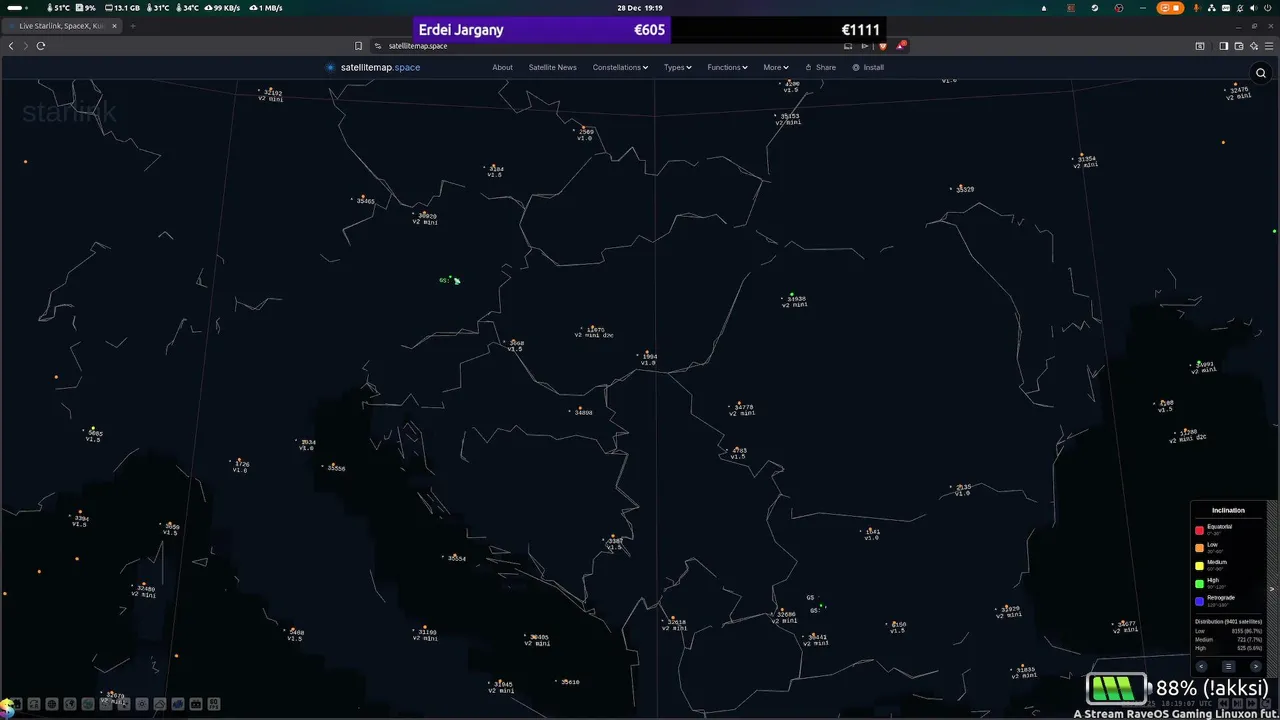Screen dimensions: 1280x720
Task: Click the 13.1 GB memory indicator
Action: [x=121, y=8]
